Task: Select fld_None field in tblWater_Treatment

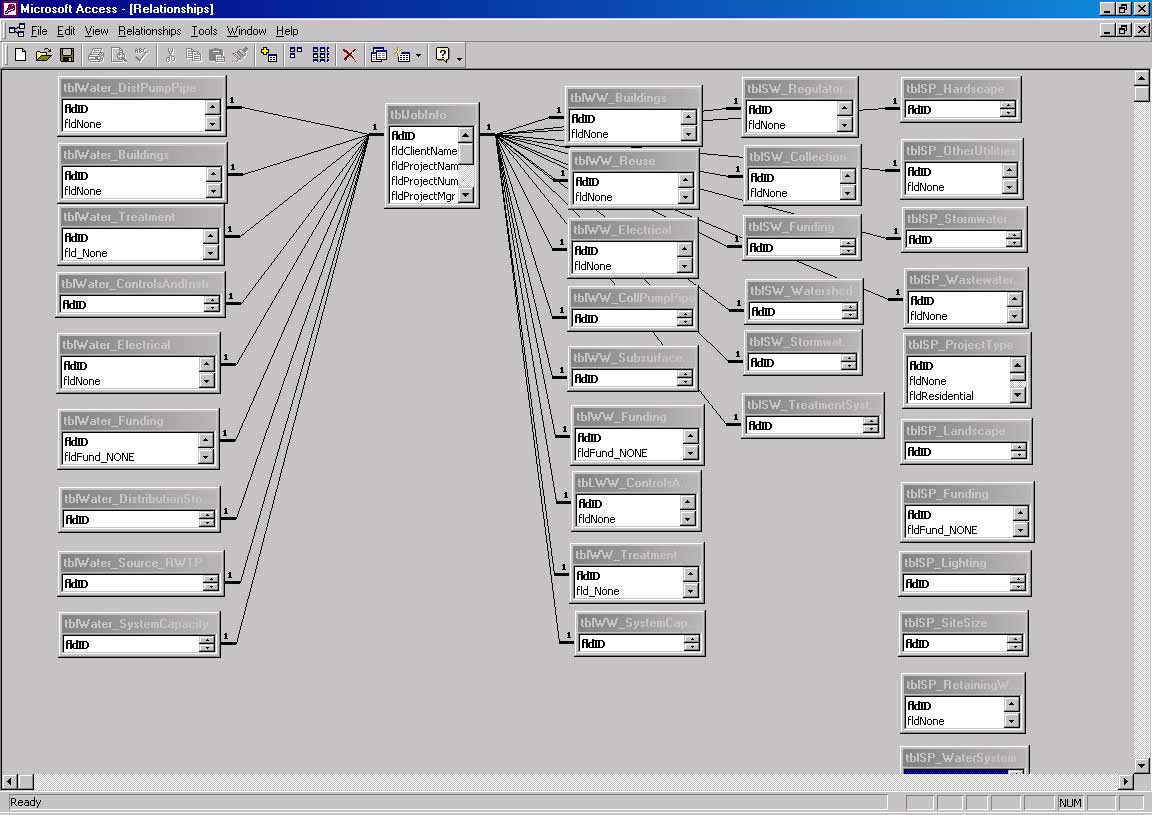Action: click(x=132, y=253)
